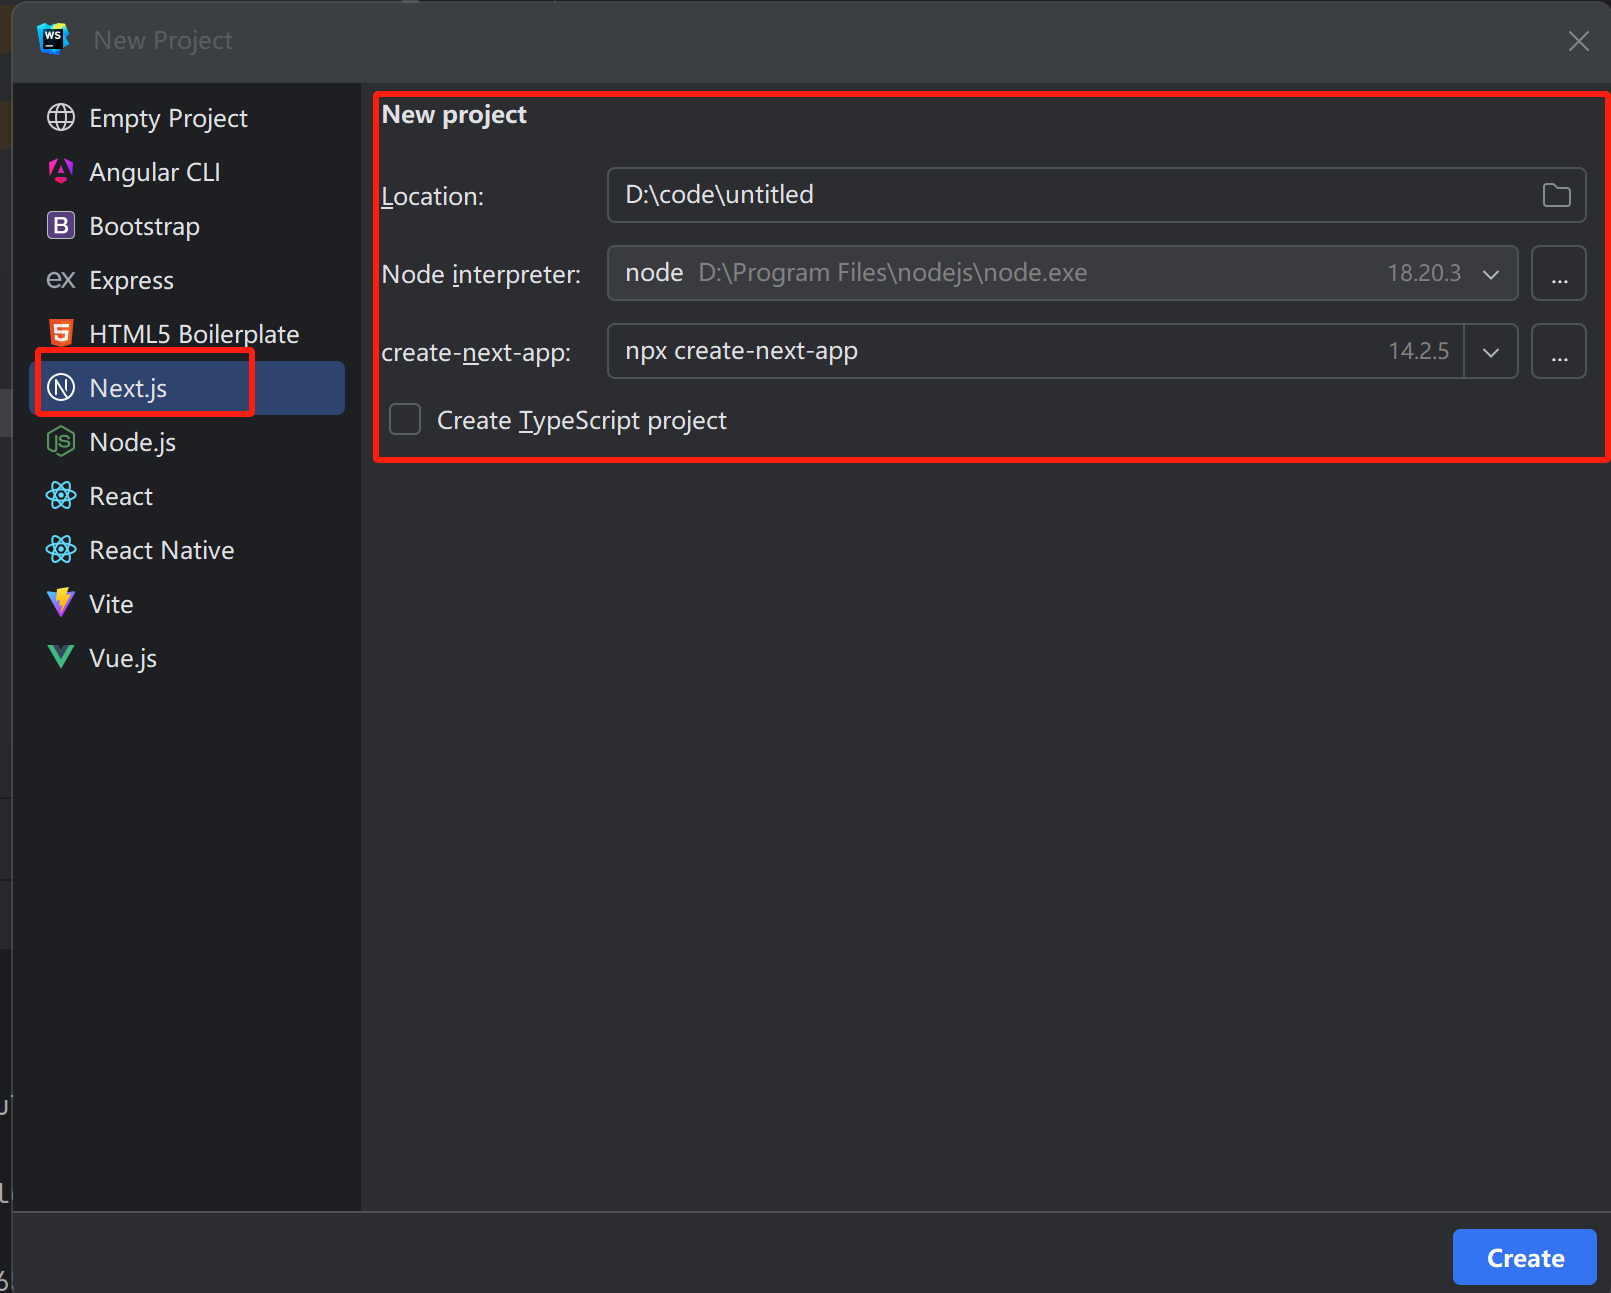Click the Node interpreter label
Viewport: 1611px width, 1293px height.
pos(481,274)
